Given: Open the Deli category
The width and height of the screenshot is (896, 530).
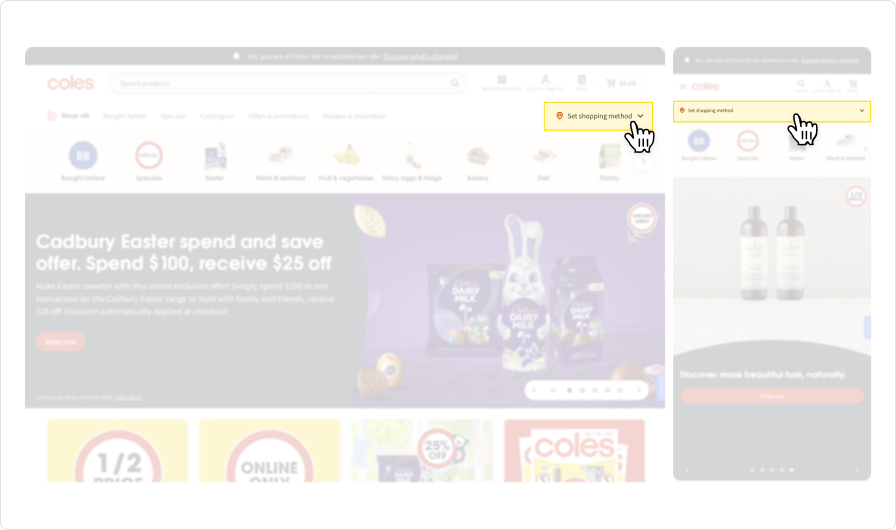Looking at the screenshot, I should (x=543, y=161).
